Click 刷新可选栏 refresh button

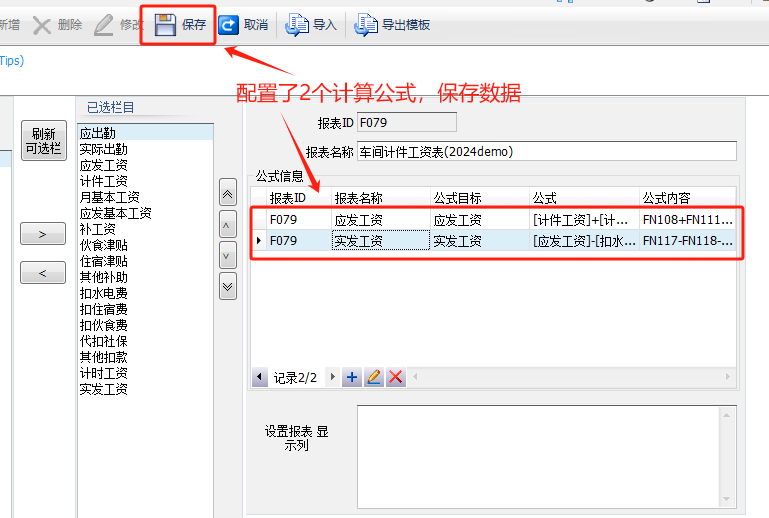pos(44,141)
